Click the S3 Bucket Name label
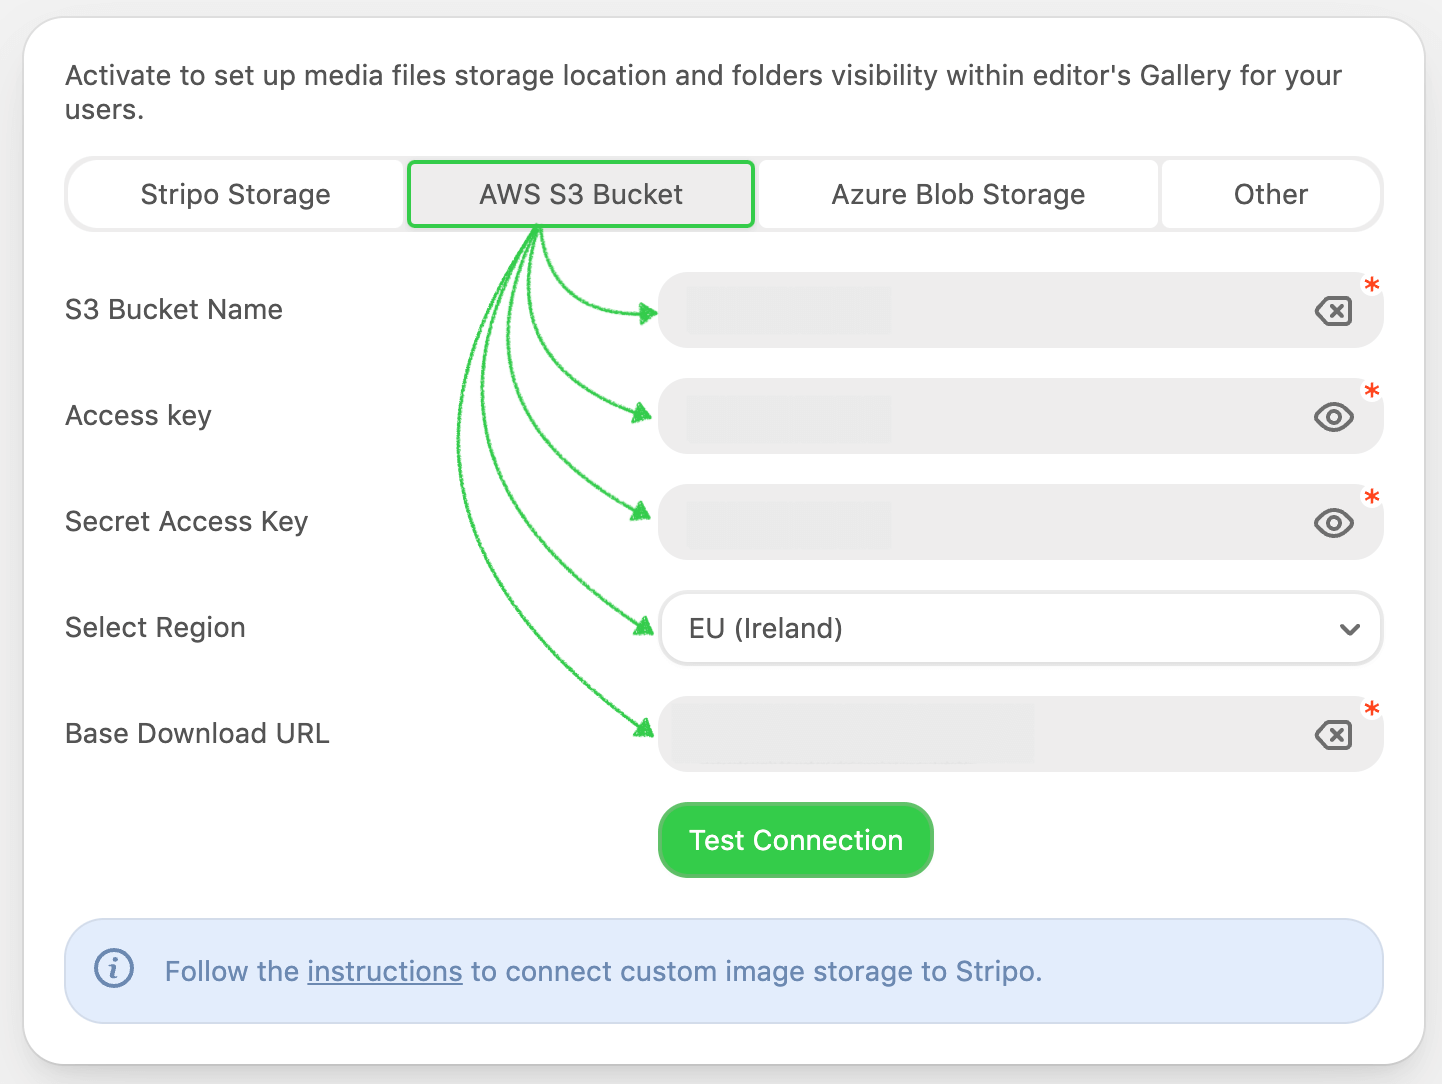1442x1084 pixels. pos(174,310)
